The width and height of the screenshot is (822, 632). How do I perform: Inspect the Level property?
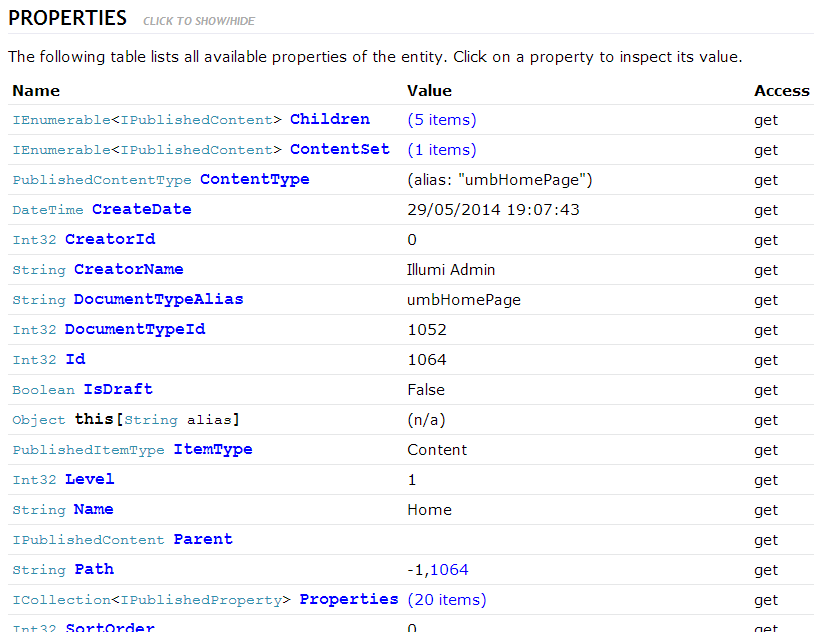[90, 479]
